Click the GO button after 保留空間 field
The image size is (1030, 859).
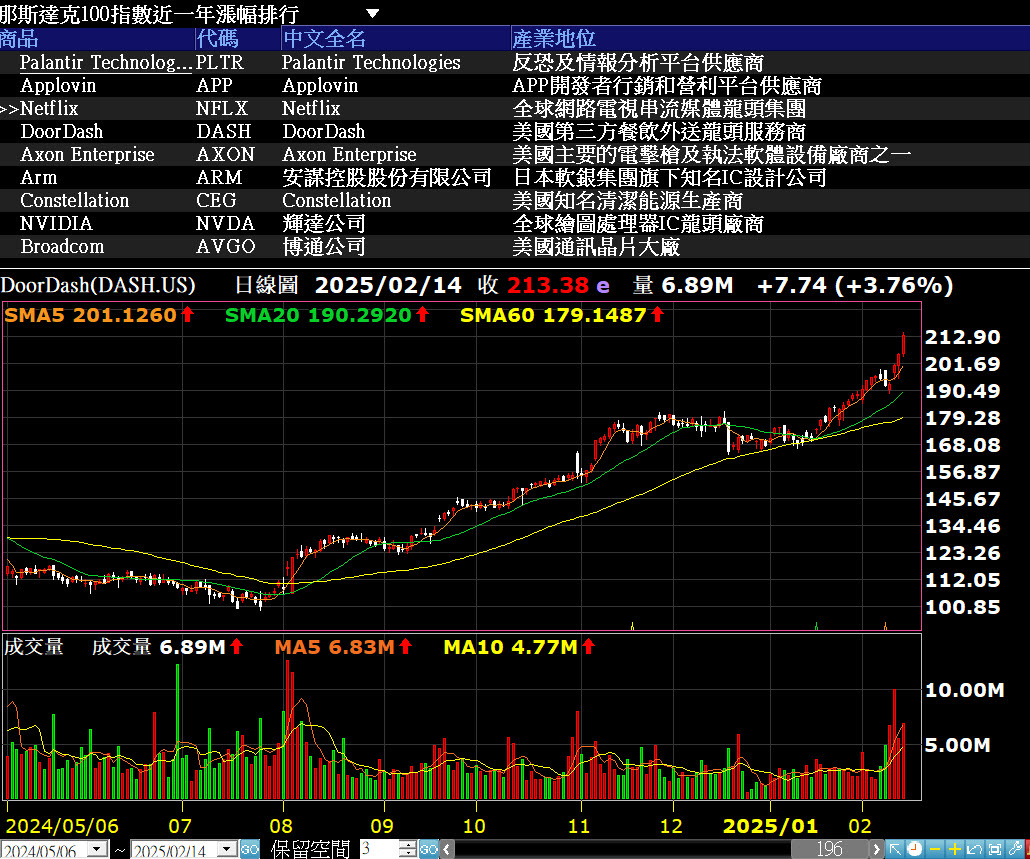428,849
